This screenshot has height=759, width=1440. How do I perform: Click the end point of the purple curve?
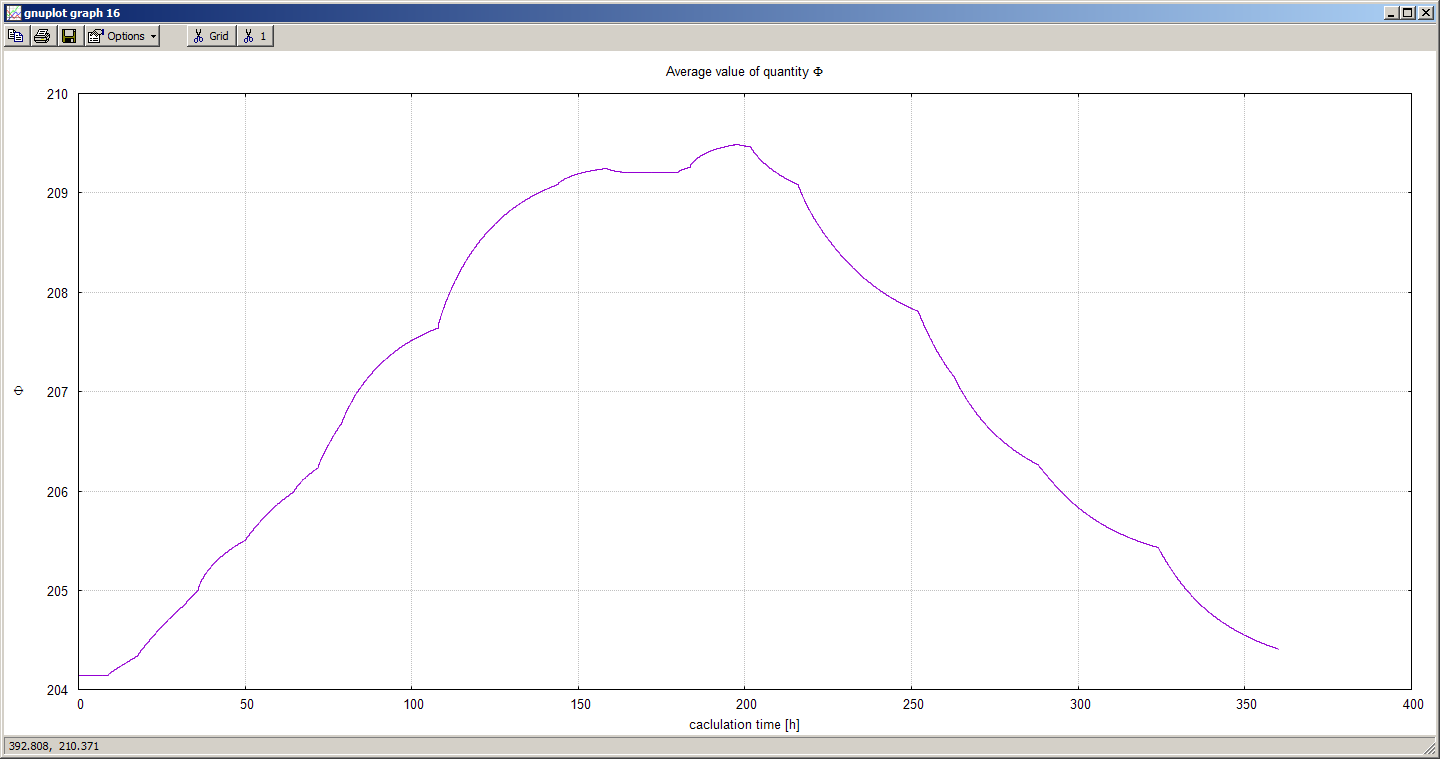click(x=1277, y=649)
